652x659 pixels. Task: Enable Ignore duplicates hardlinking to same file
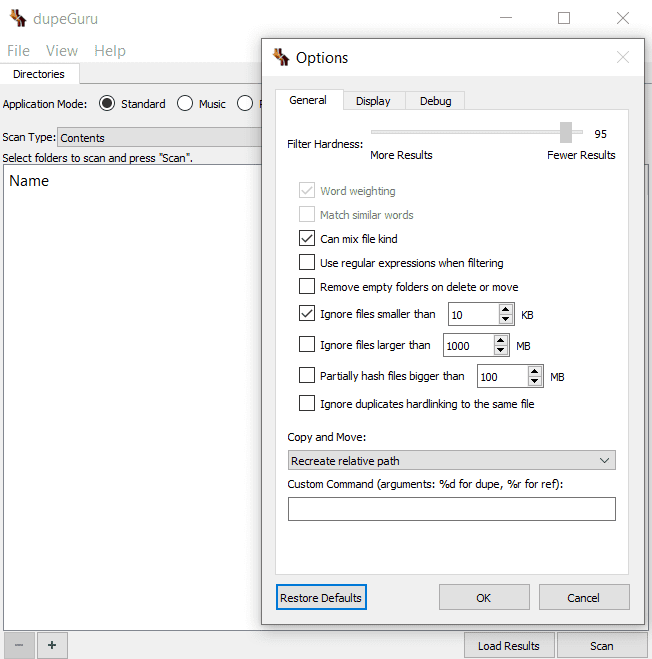pos(307,403)
